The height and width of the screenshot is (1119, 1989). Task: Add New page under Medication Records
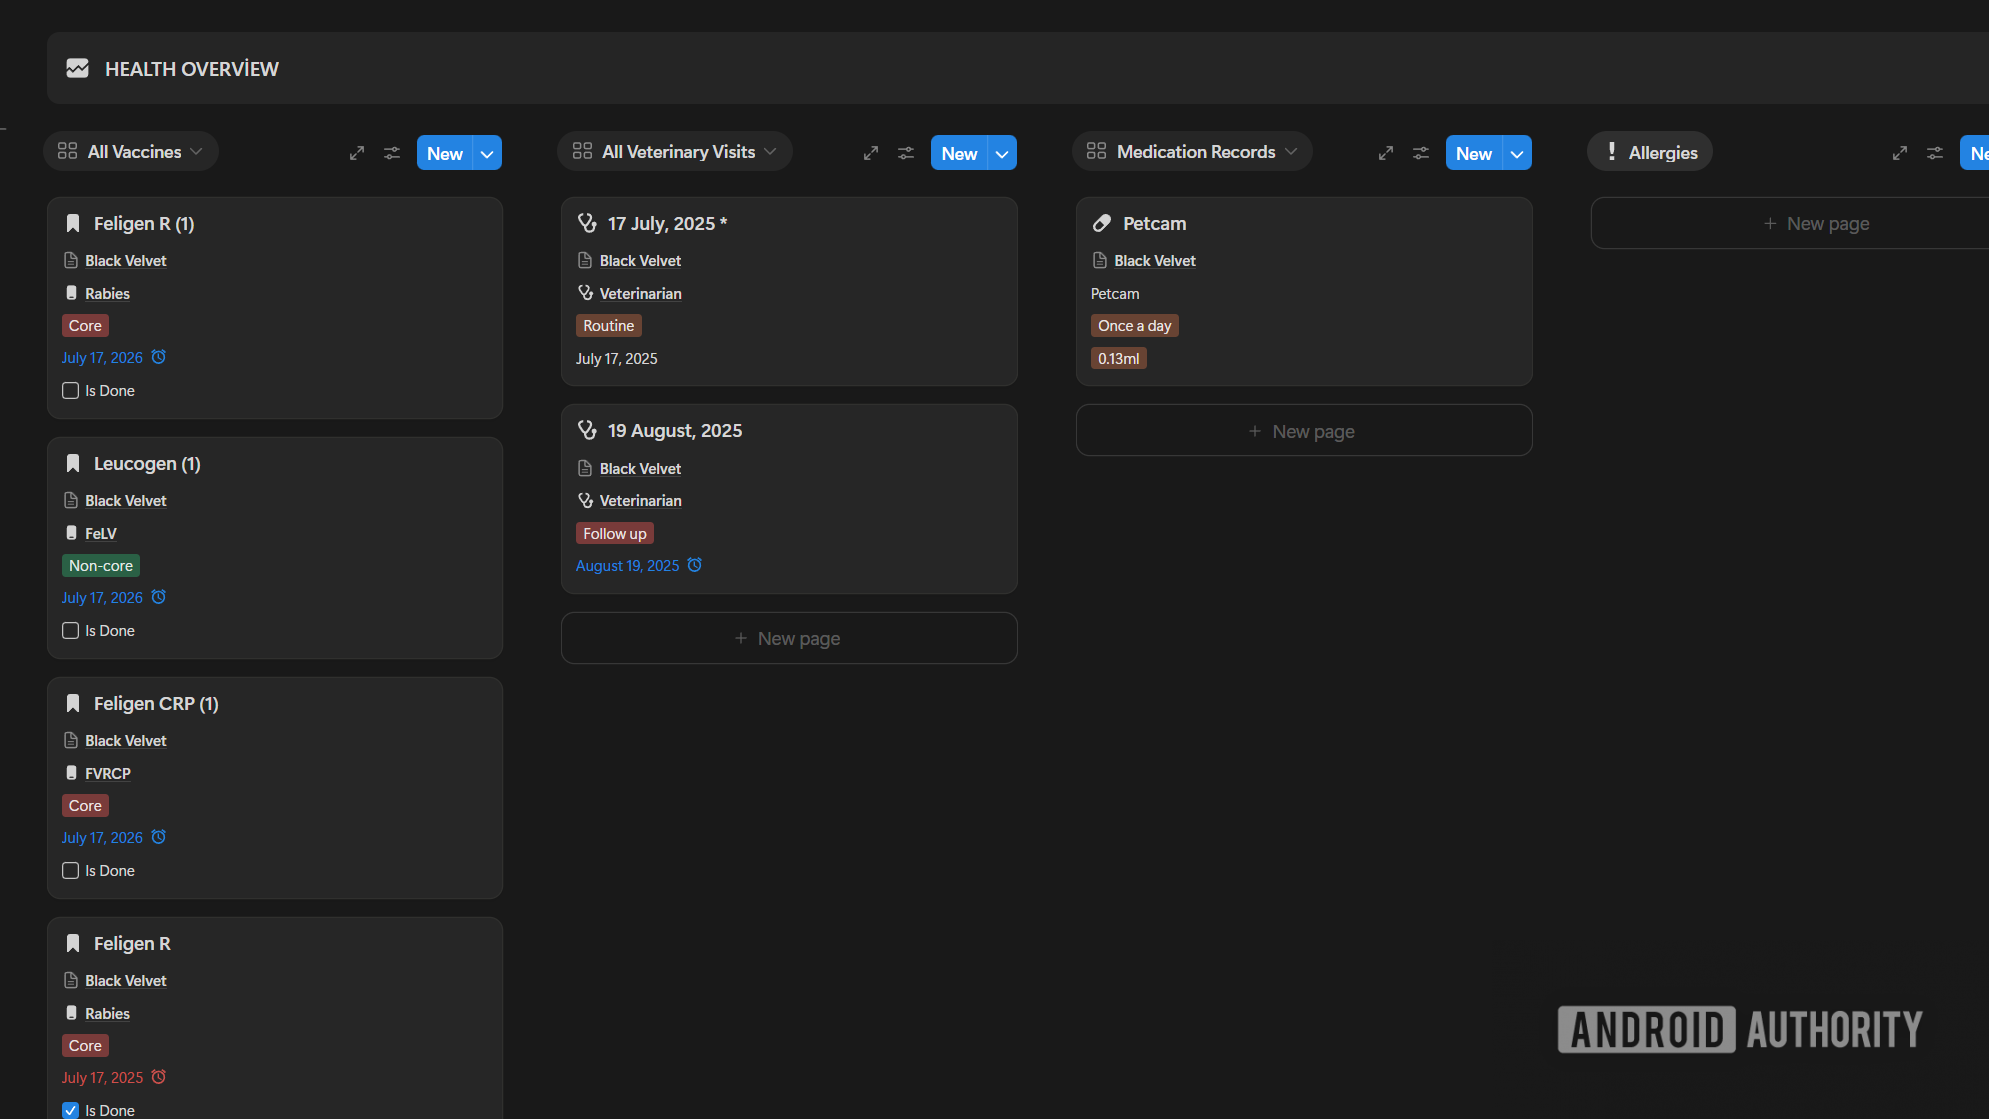pyautogui.click(x=1303, y=431)
